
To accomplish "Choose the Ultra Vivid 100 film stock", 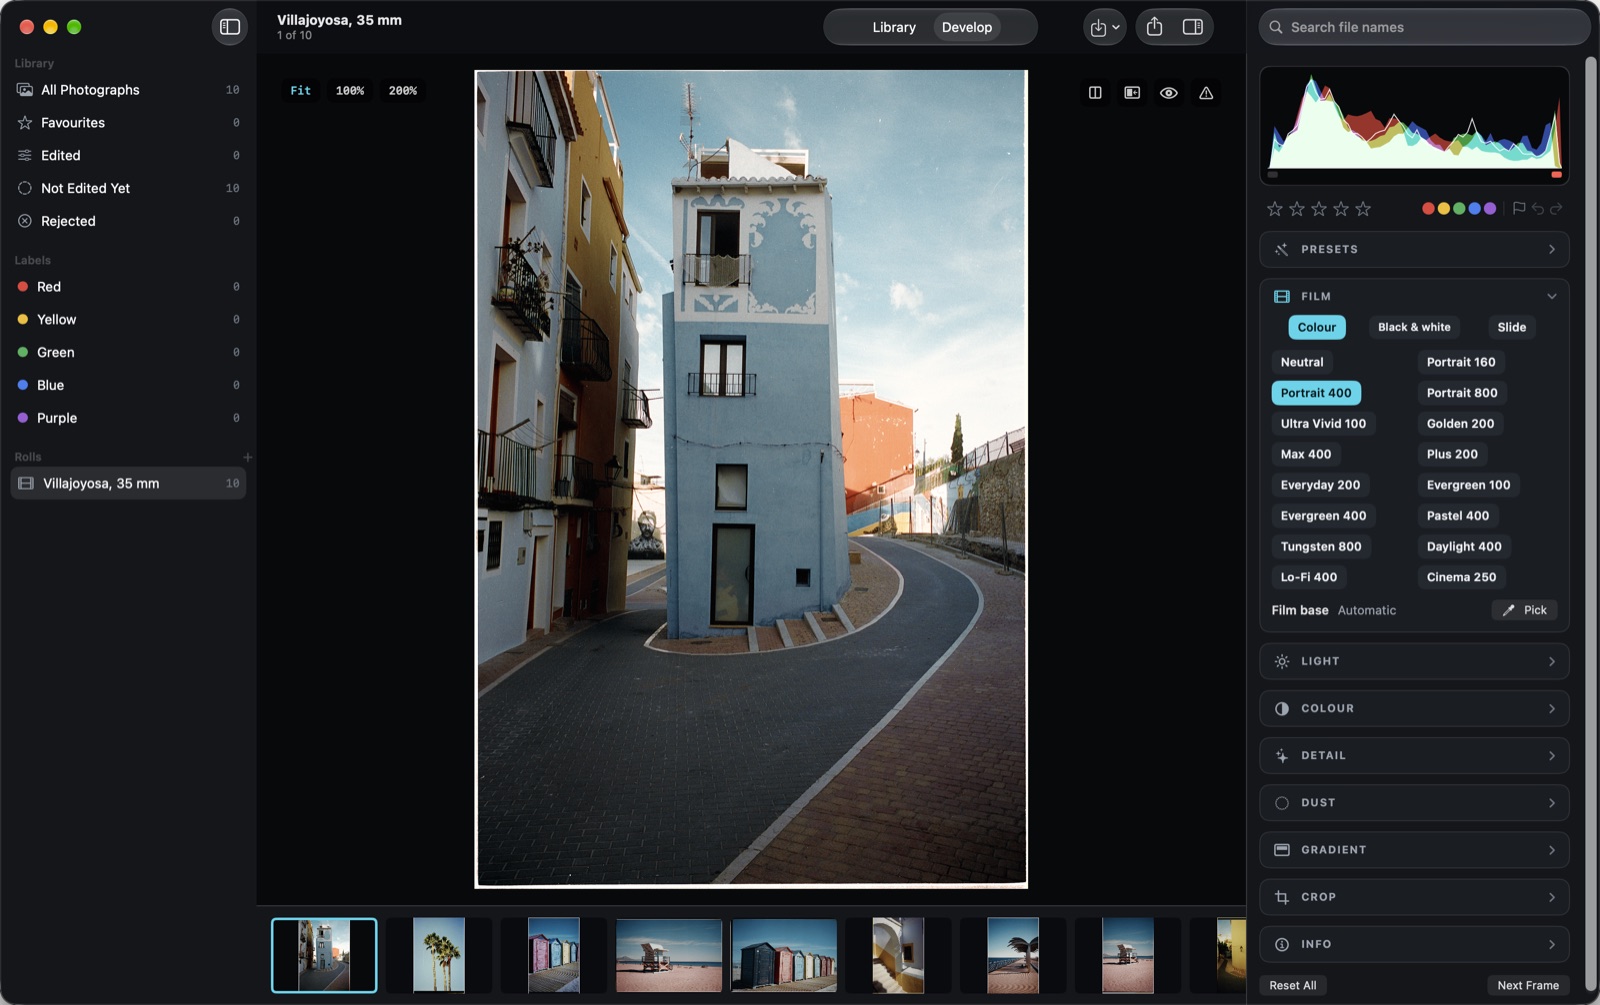I will pos(1323,423).
